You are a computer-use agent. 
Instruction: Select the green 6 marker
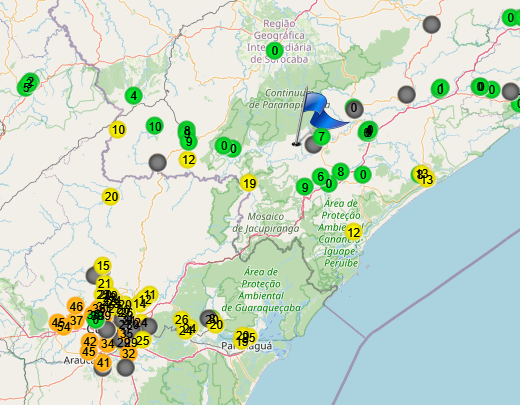coord(320,176)
